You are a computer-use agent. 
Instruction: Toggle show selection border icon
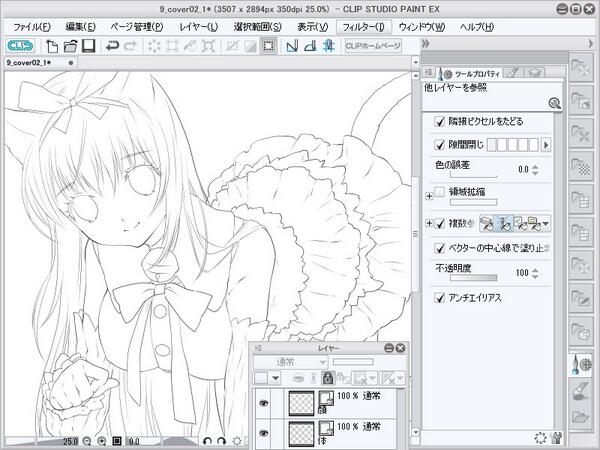point(268,46)
